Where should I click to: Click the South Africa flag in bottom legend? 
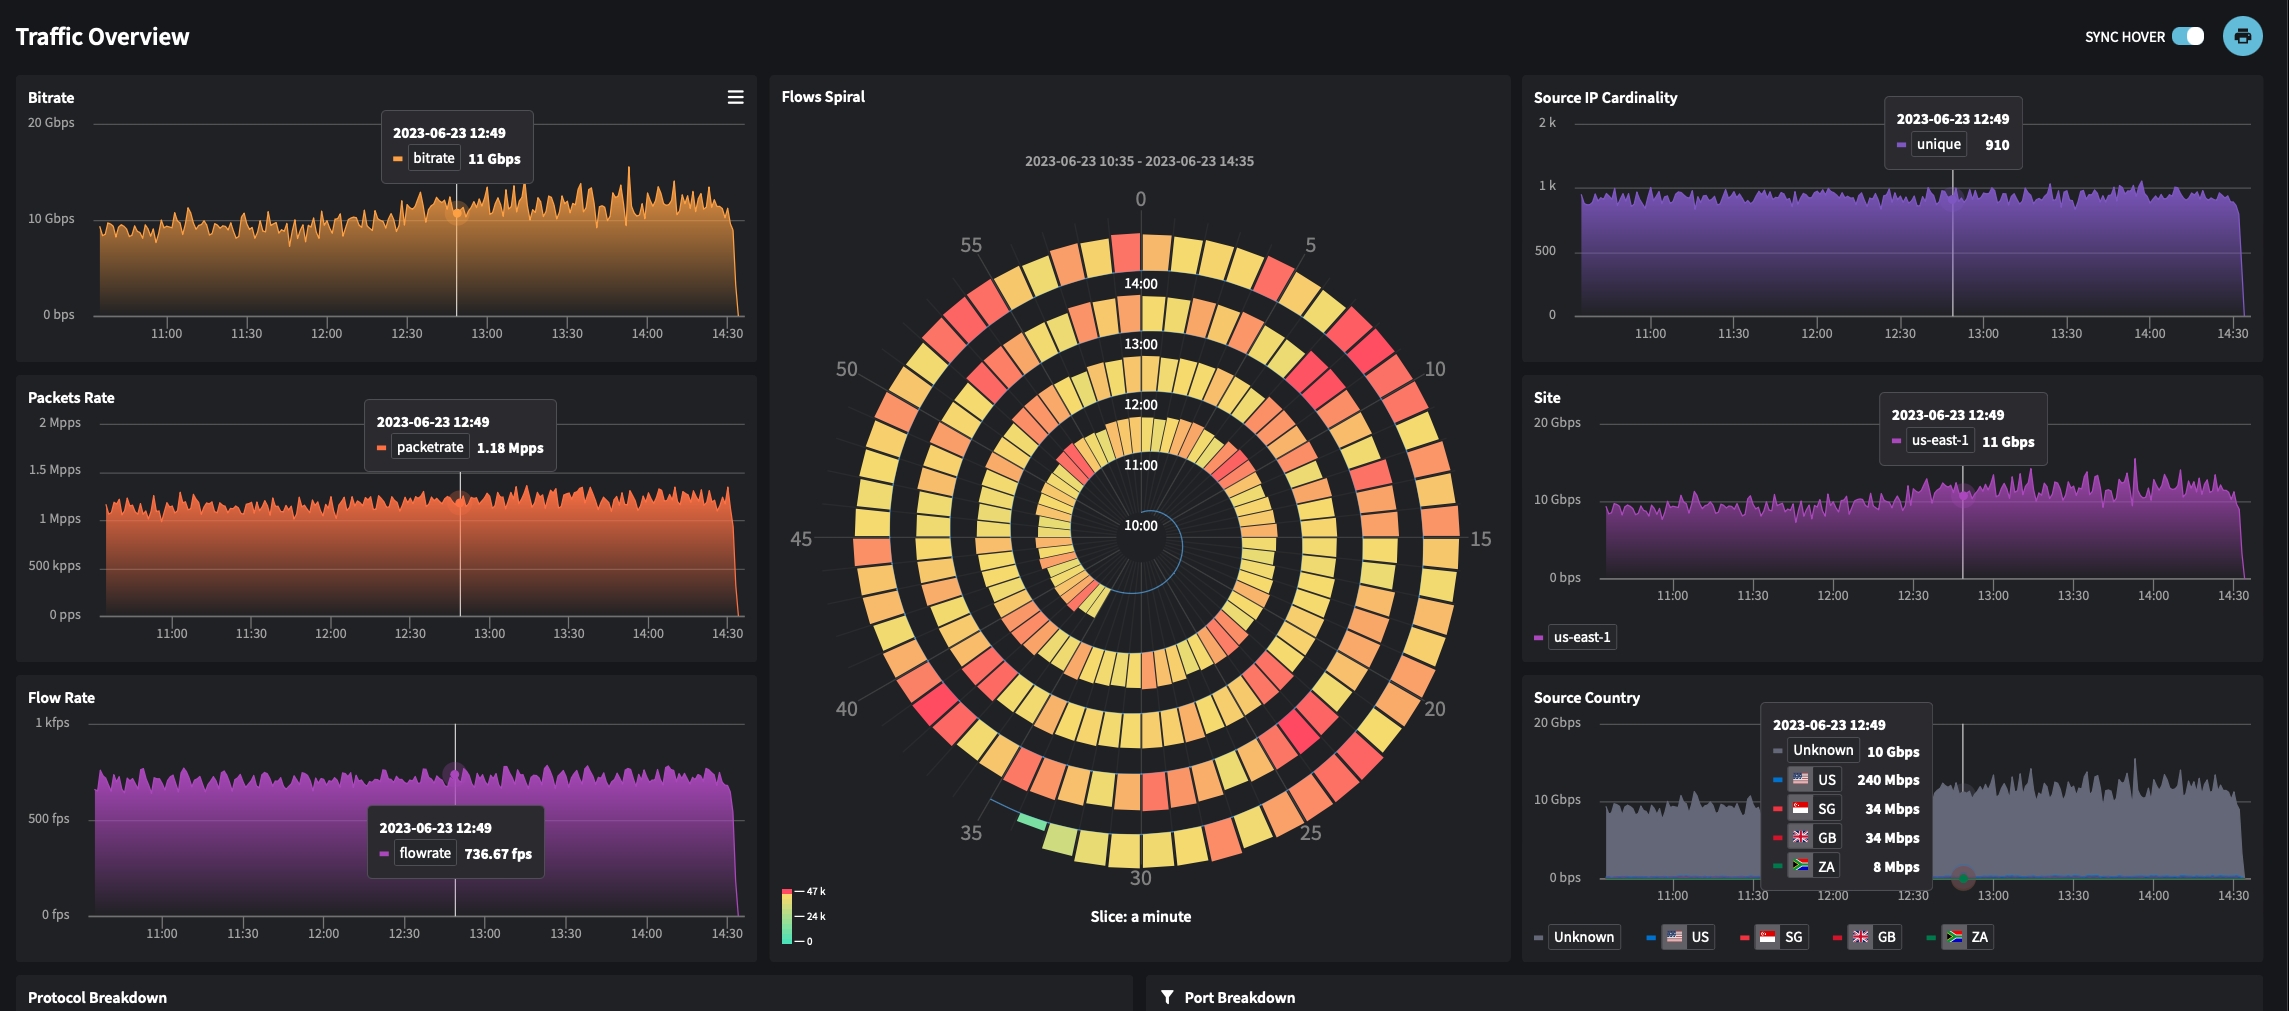pos(1954,937)
